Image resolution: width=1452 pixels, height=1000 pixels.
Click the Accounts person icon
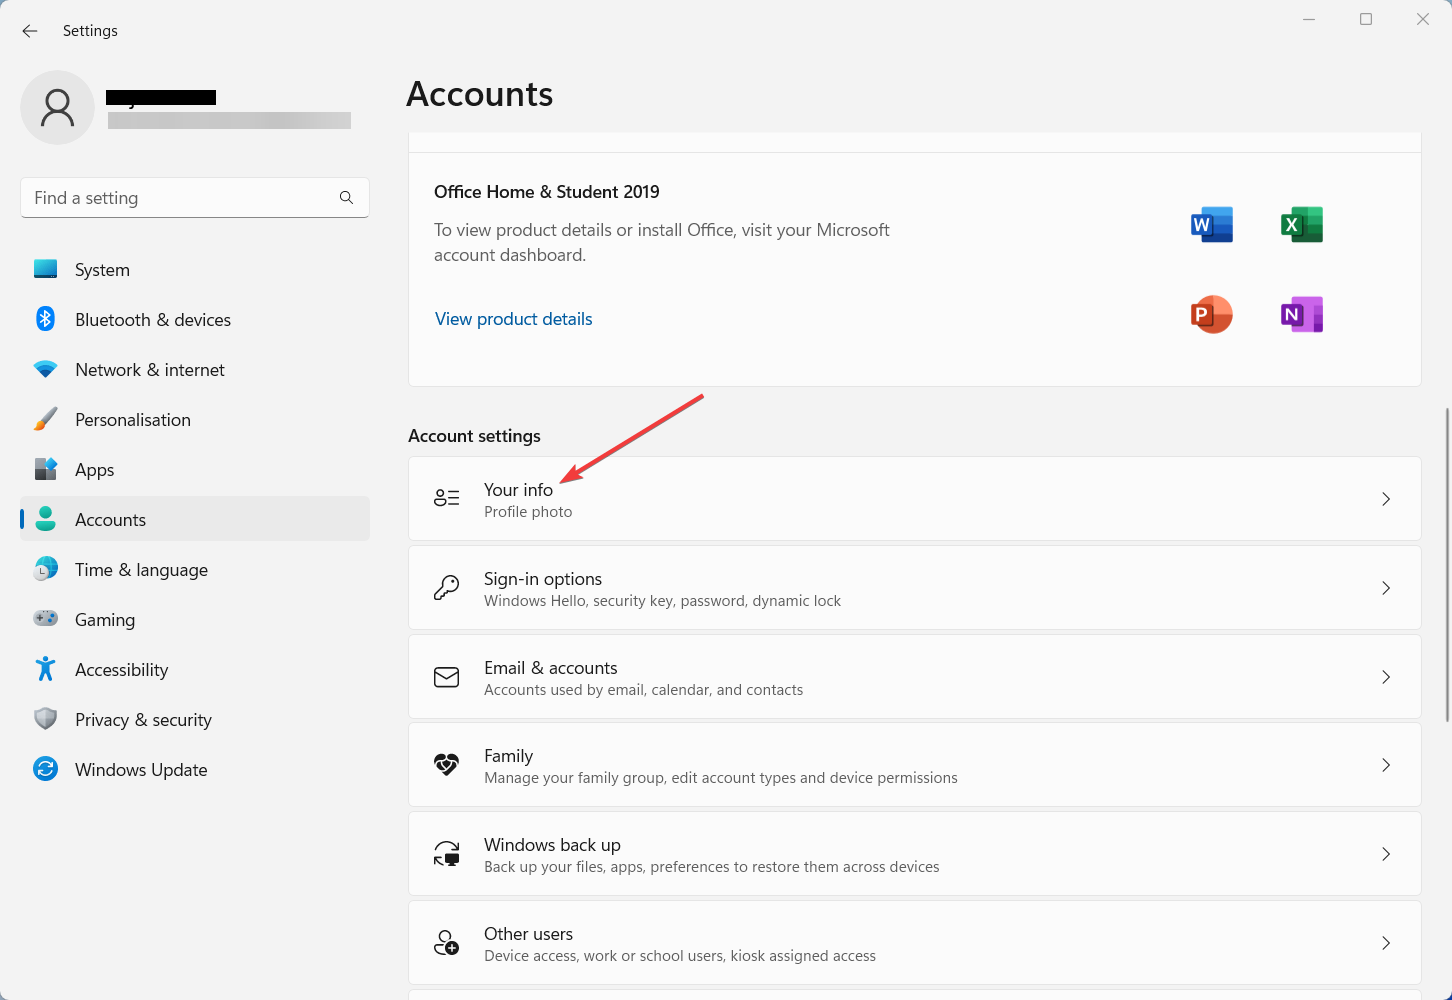[x=45, y=519]
